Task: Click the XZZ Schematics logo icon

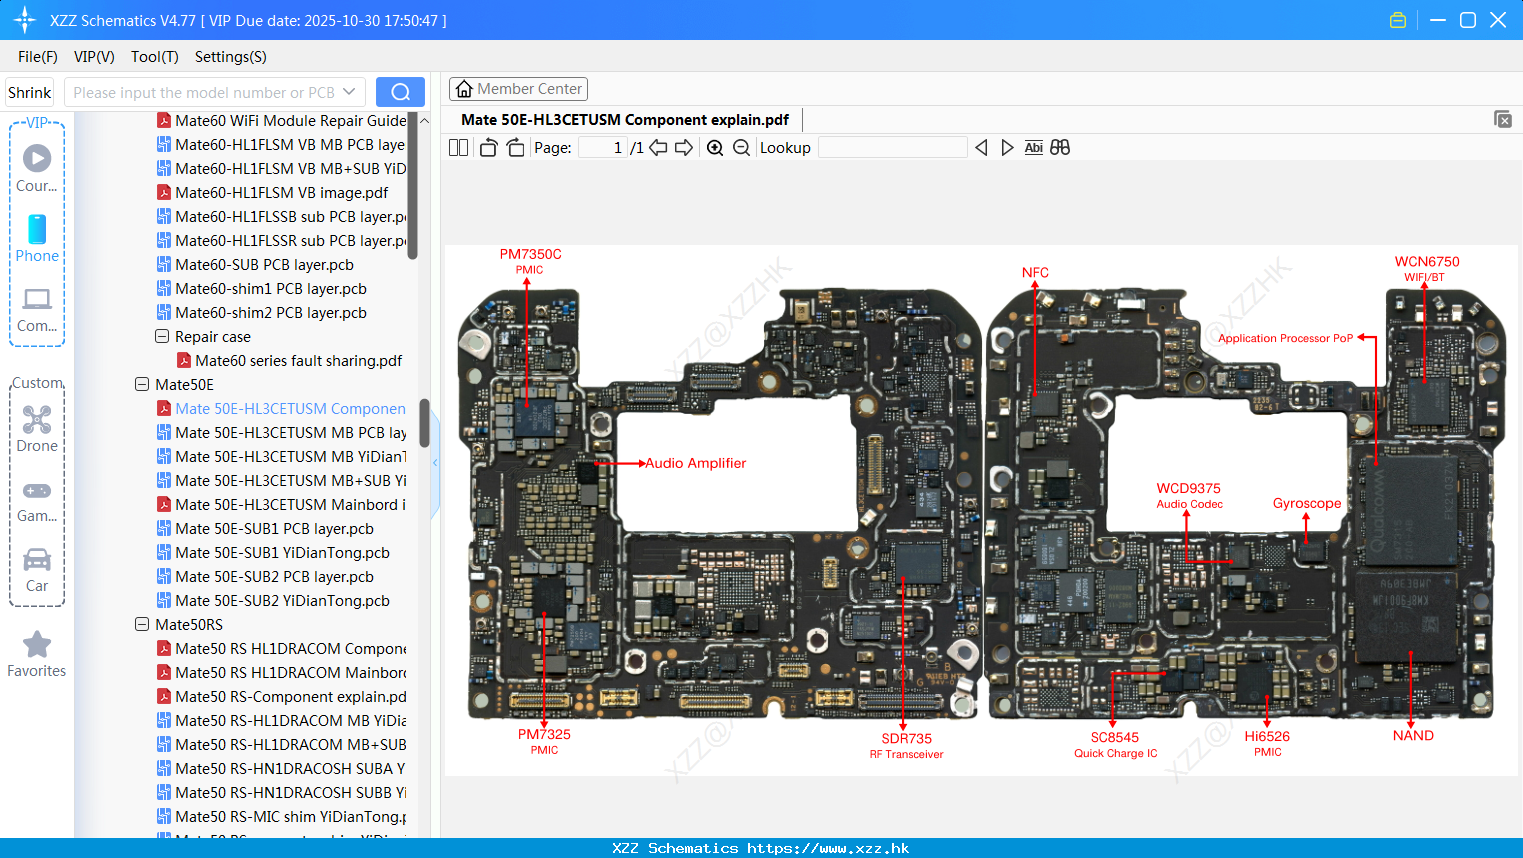Action: [25, 20]
